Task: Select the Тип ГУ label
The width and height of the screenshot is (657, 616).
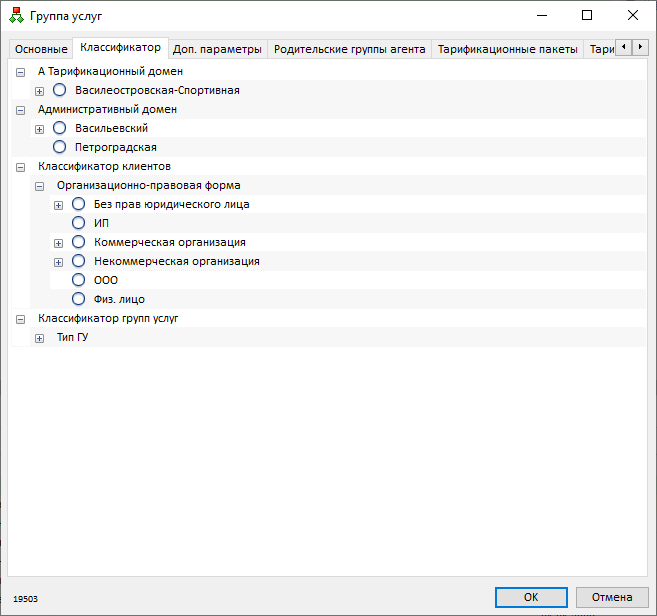Action: (x=72, y=337)
